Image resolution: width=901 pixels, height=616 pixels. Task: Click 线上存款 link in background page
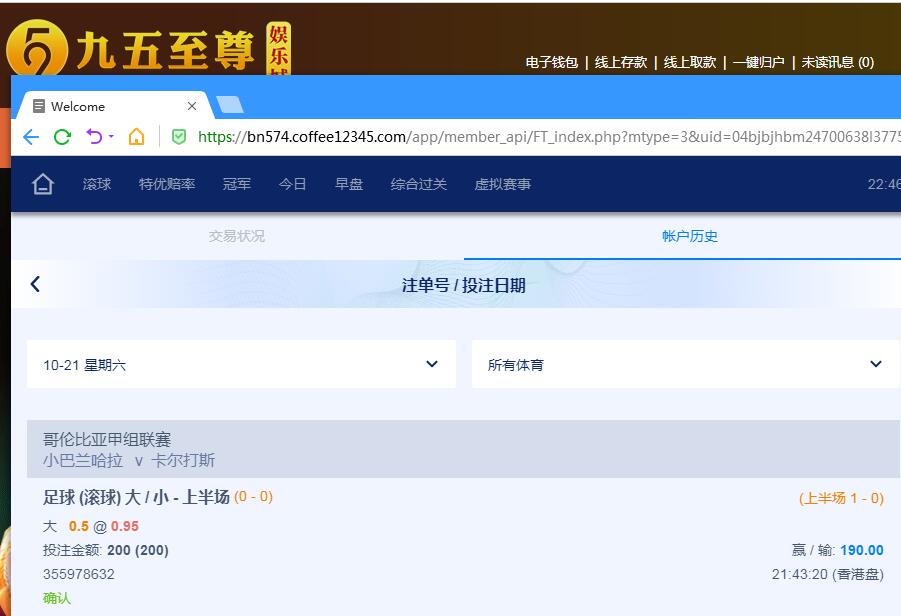[x=621, y=62]
